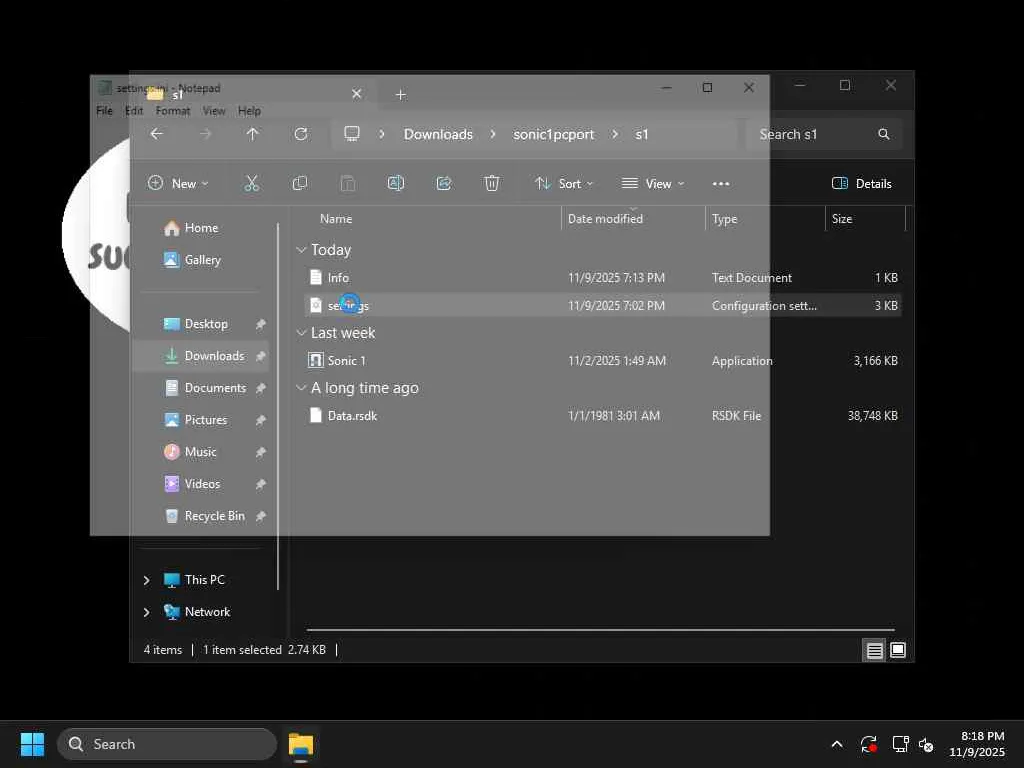Expand Network in navigation pane
1024x768 pixels.
(x=146, y=612)
